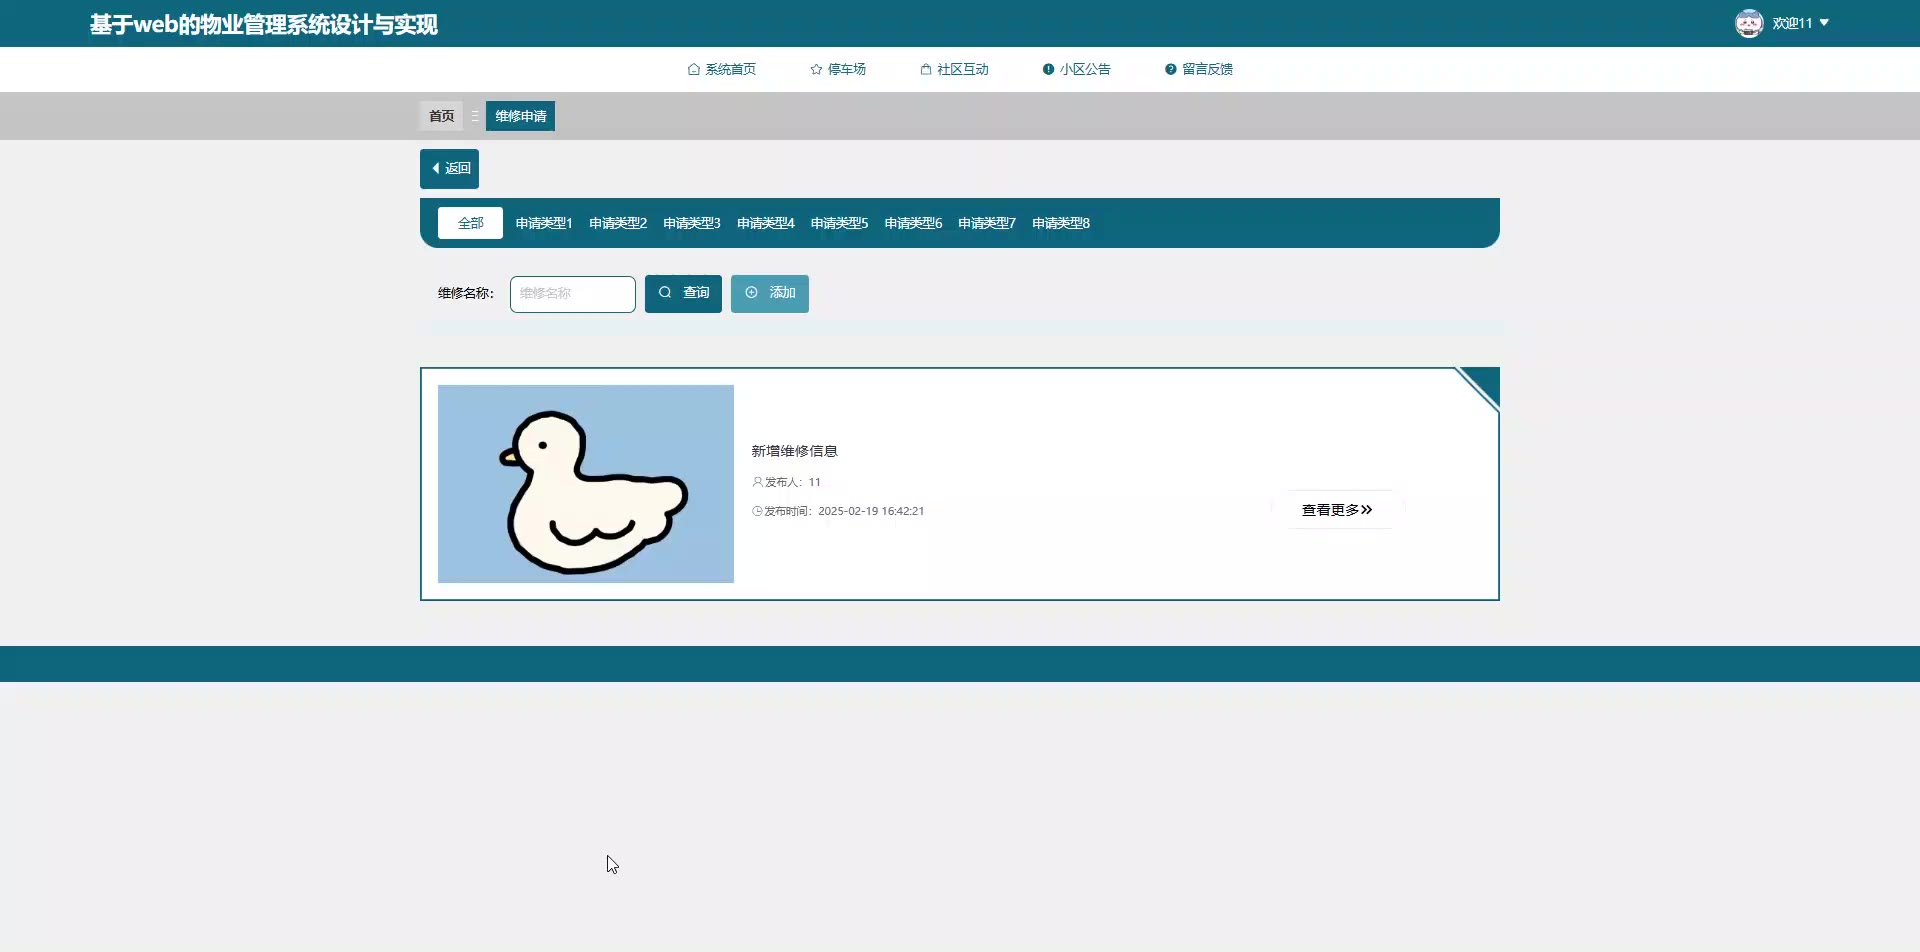Open the 小区公告 menu item
This screenshot has width=1920, height=952.
pos(1076,69)
